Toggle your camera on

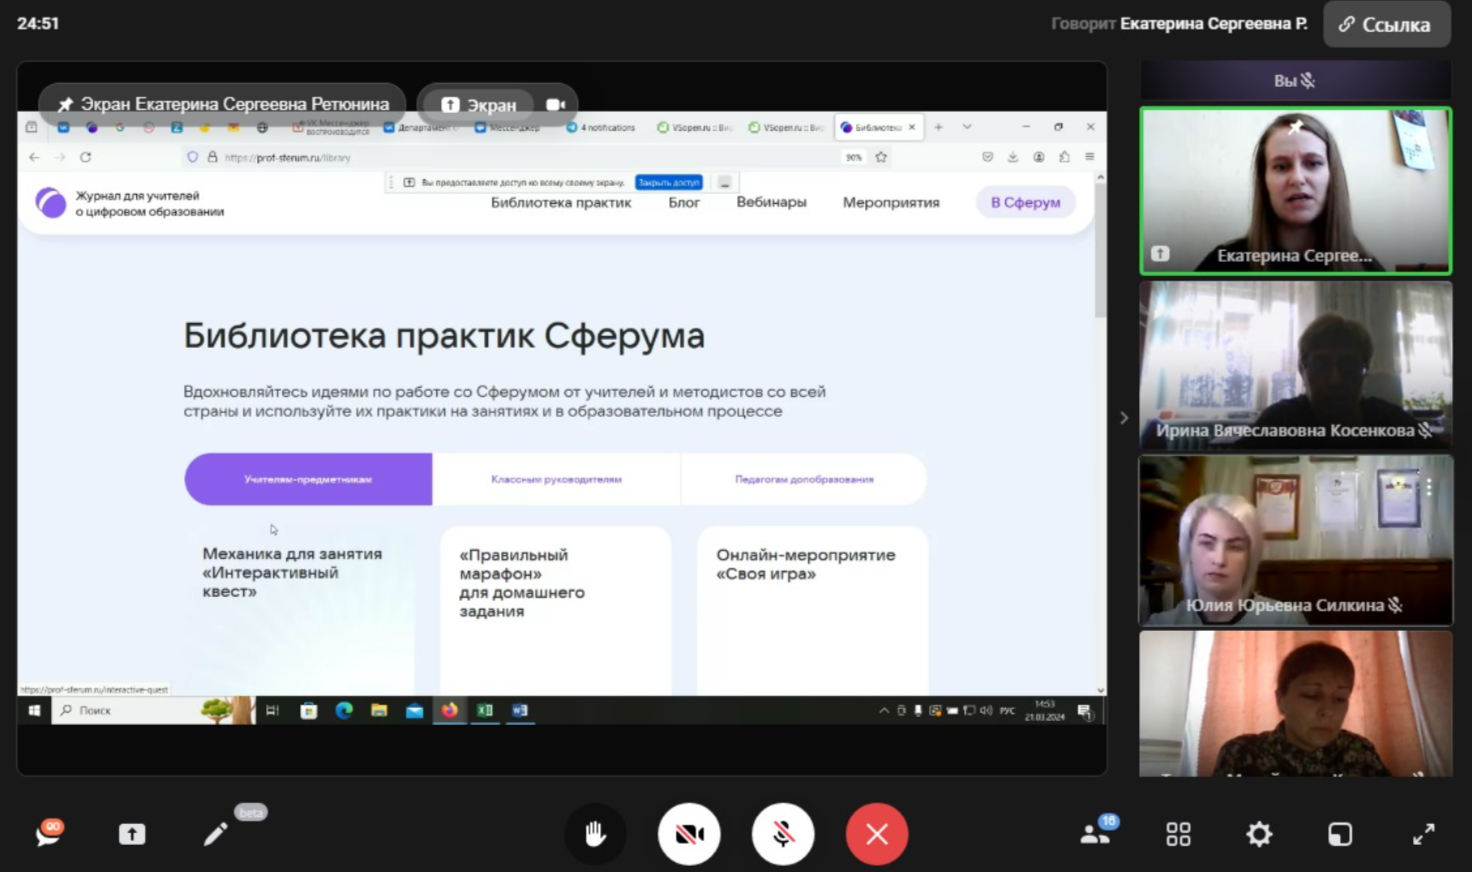point(689,833)
